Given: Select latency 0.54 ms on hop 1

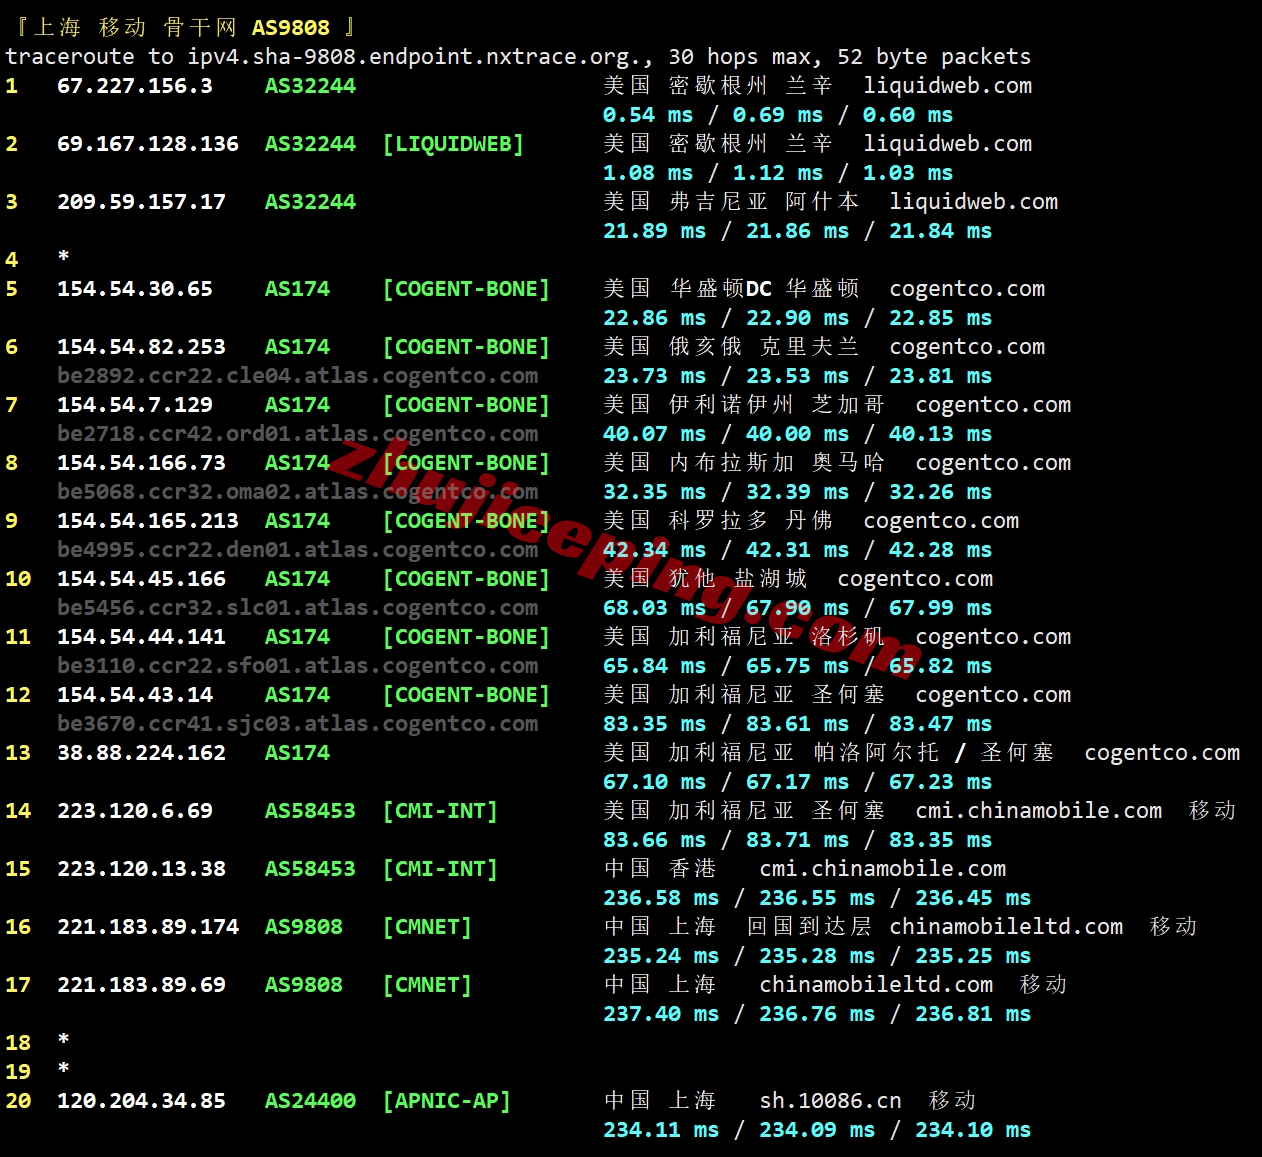Looking at the screenshot, I should pos(648,115).
